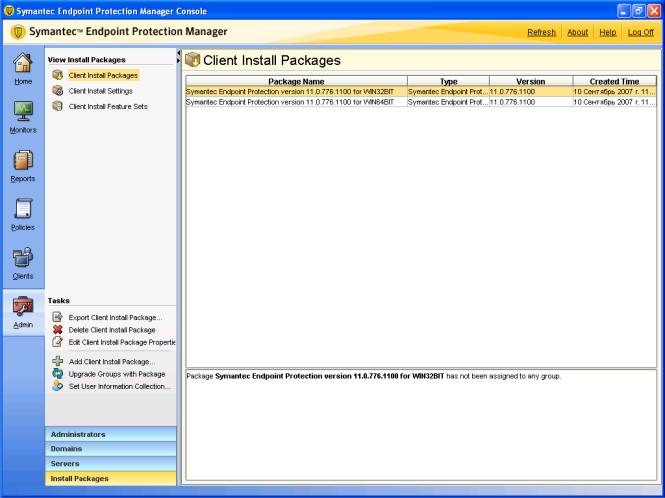Image resolution: width=665 pixels, height=498 pixels.
Task: Click the Export Client Install Package icon
Action: click(57, 317)
